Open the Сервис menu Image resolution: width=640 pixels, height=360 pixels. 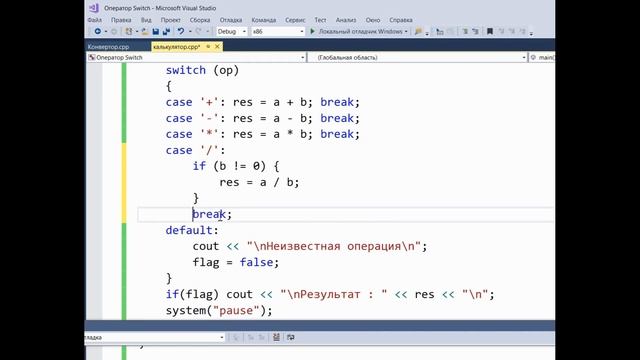295,20
